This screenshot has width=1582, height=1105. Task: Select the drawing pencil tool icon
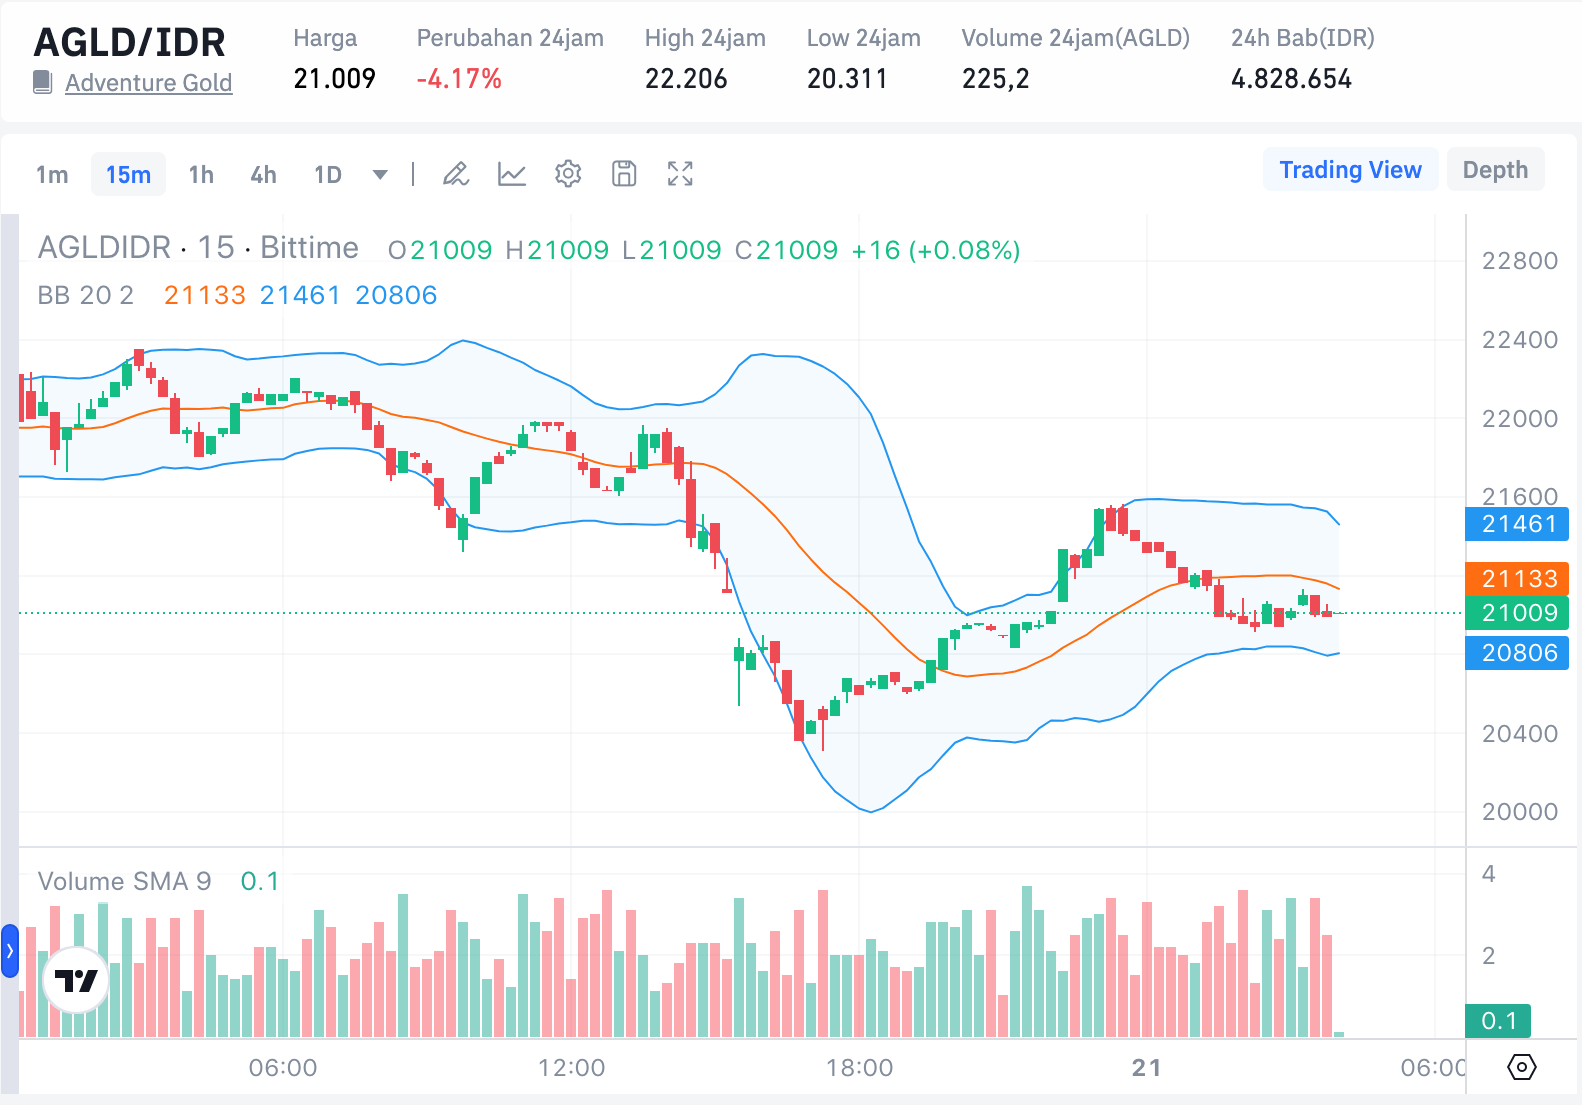456,174
